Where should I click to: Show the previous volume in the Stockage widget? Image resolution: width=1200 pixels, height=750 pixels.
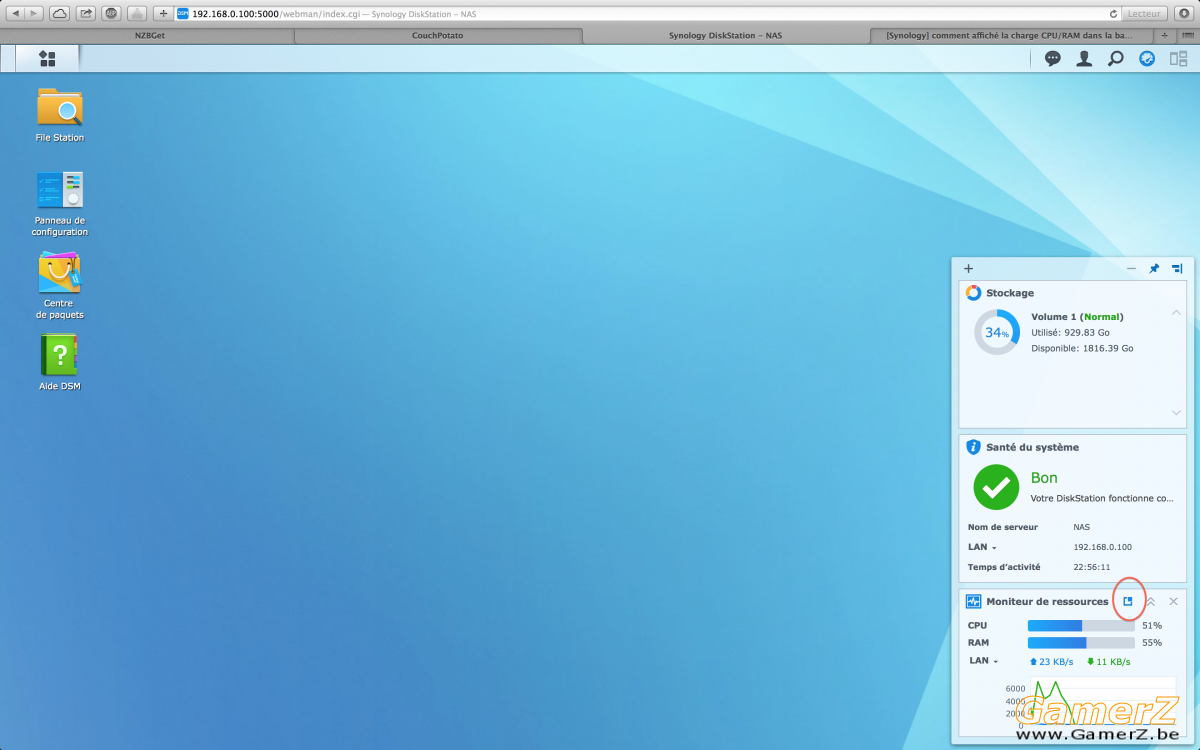1176,313
